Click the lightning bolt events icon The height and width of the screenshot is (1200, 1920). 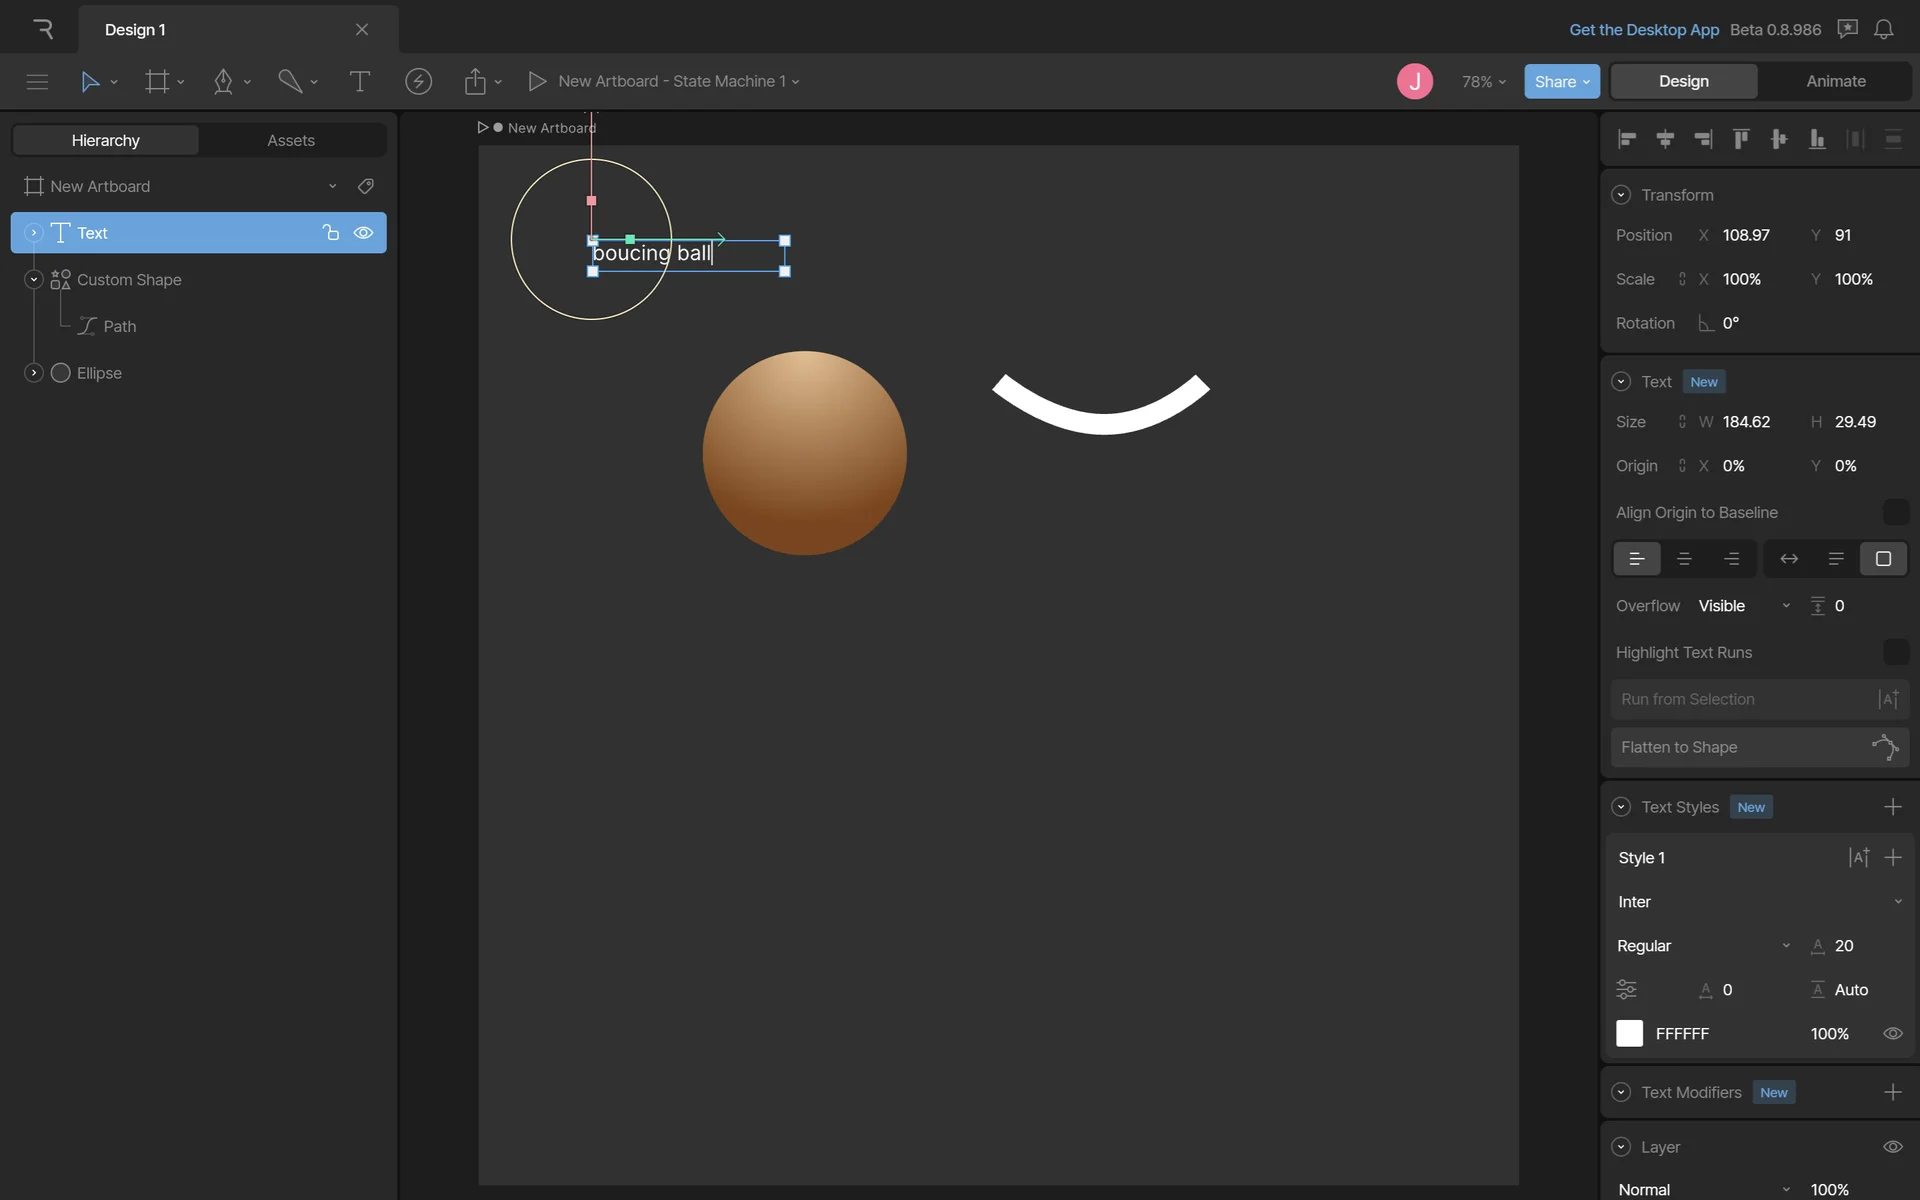pos(418,81)
